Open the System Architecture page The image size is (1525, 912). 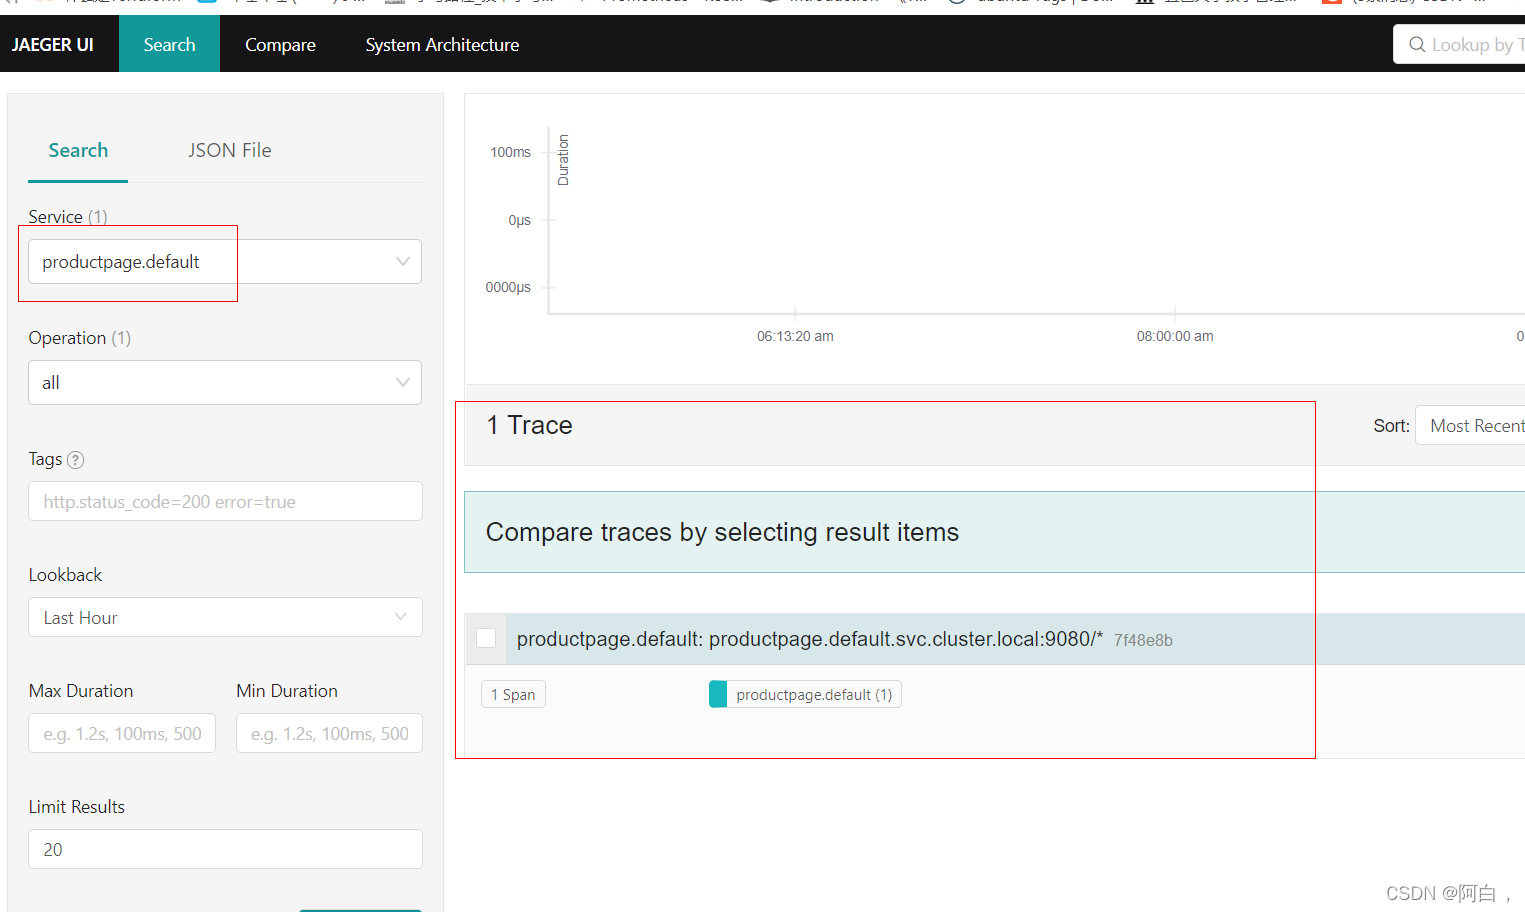coord(442,45)
